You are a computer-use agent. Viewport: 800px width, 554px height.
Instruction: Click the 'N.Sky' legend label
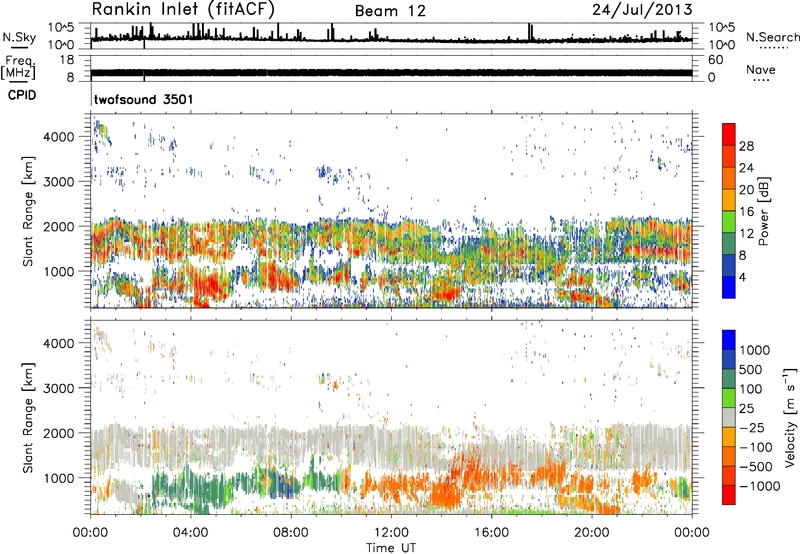click(x=19, y=37)
